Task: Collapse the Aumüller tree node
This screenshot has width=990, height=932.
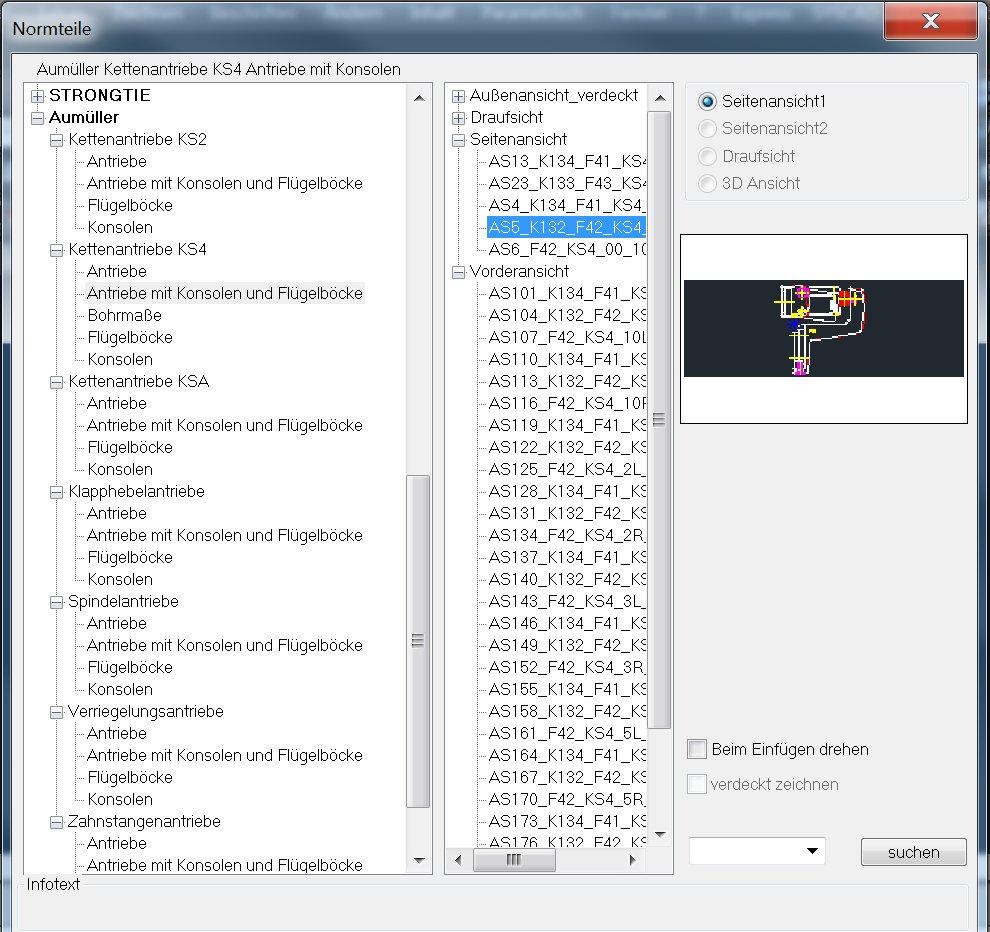Action: tap(38, 118)
